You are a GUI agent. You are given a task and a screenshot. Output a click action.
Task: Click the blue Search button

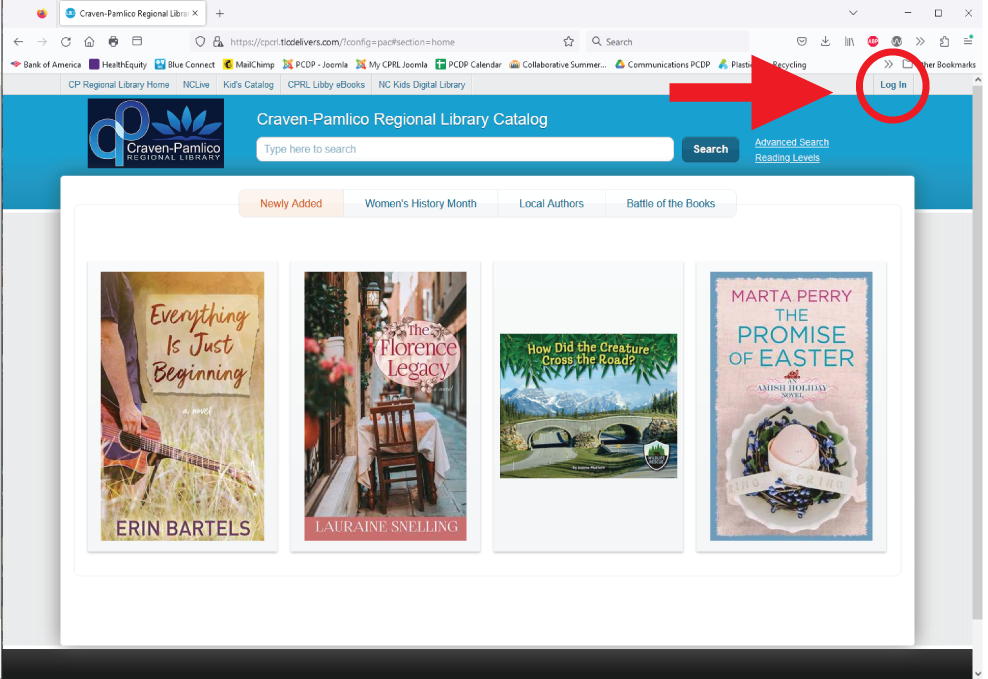pos(710,149)
